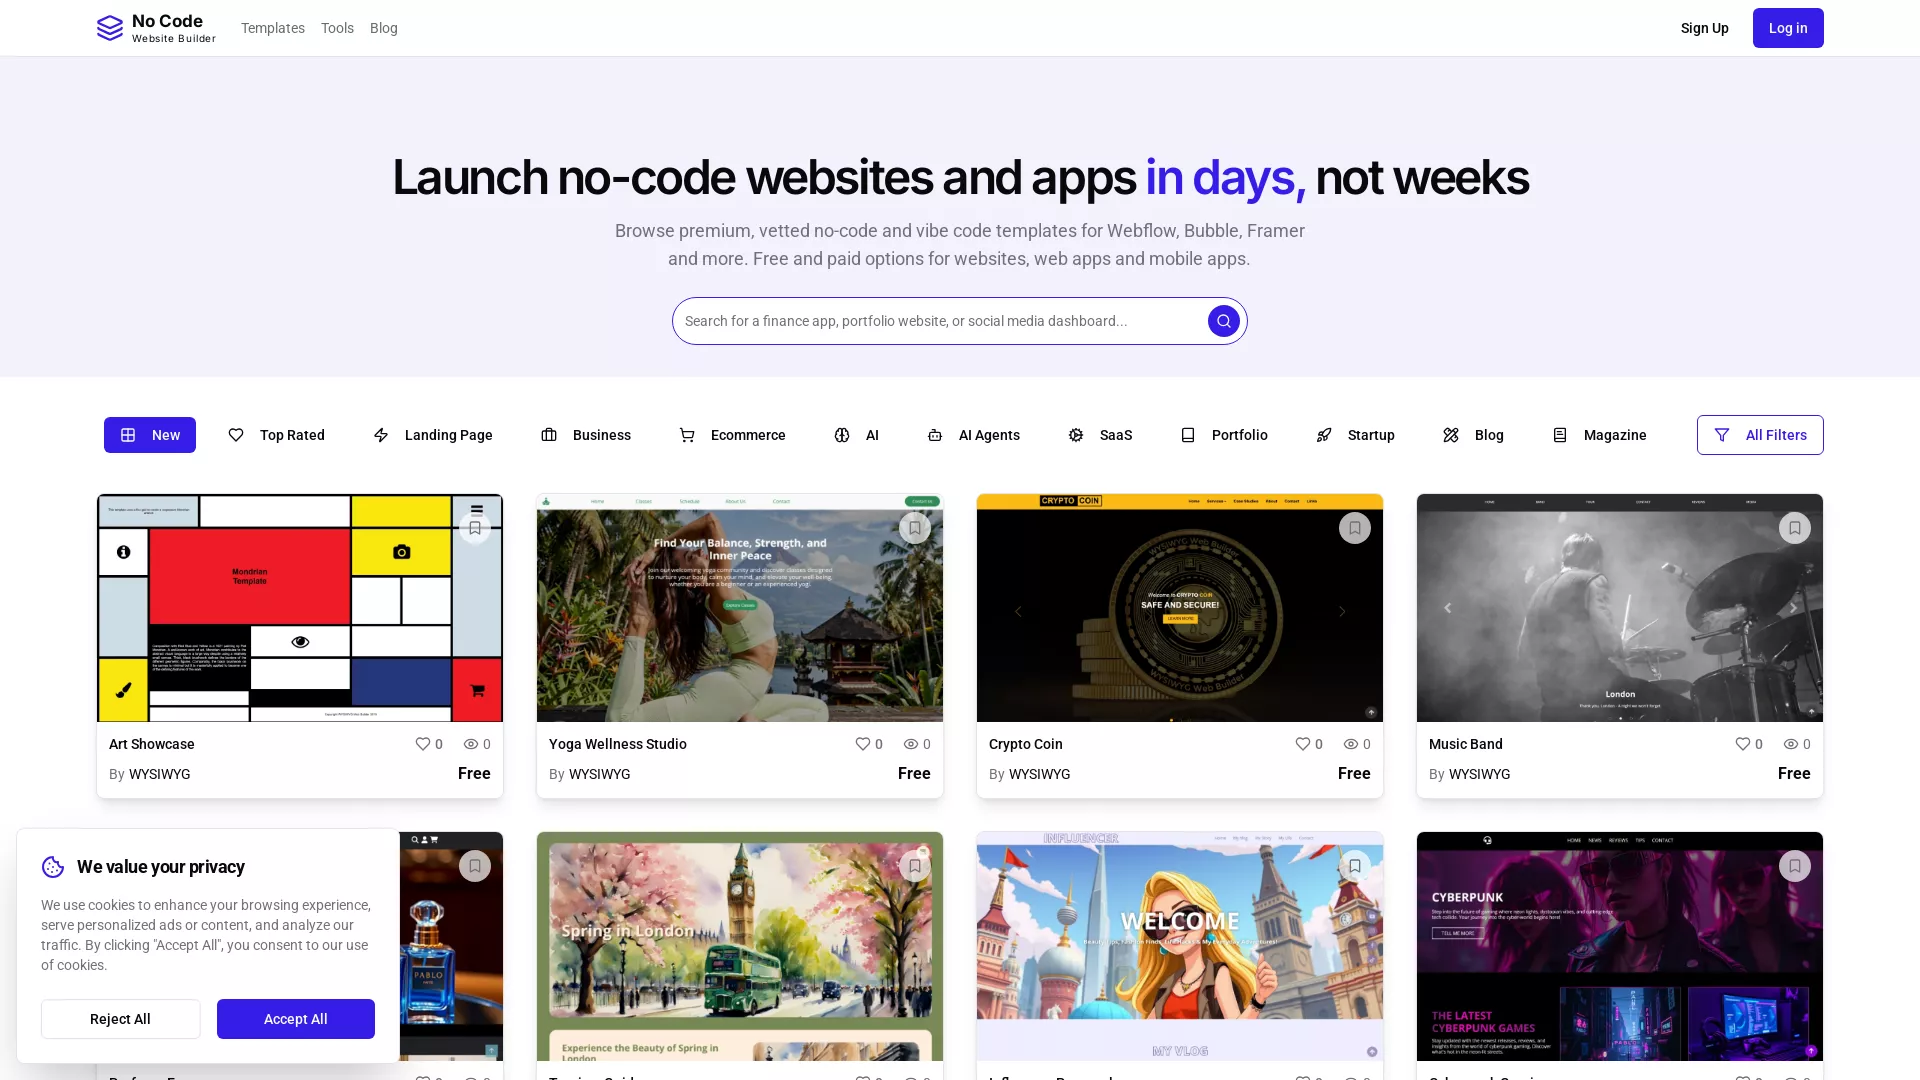Select the Top Rated filter heart icon

236,435
